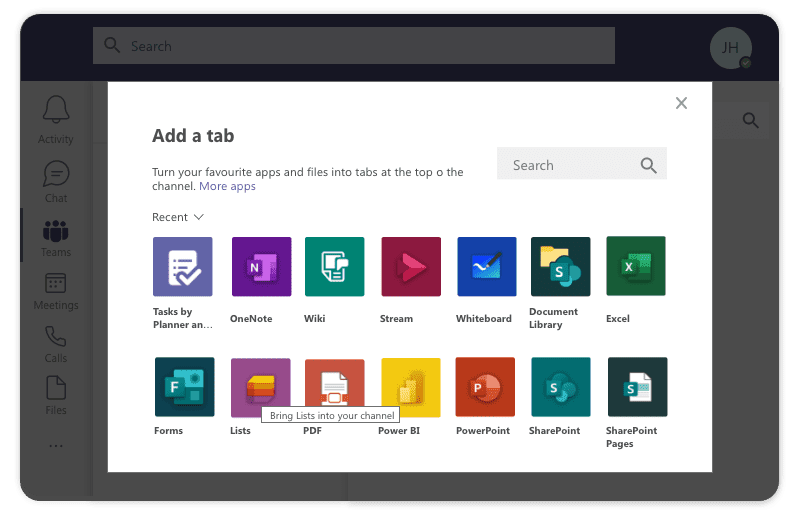Add the Whiteboard app
This screenshot has height=521, width=800.
[x=486, y=267]
